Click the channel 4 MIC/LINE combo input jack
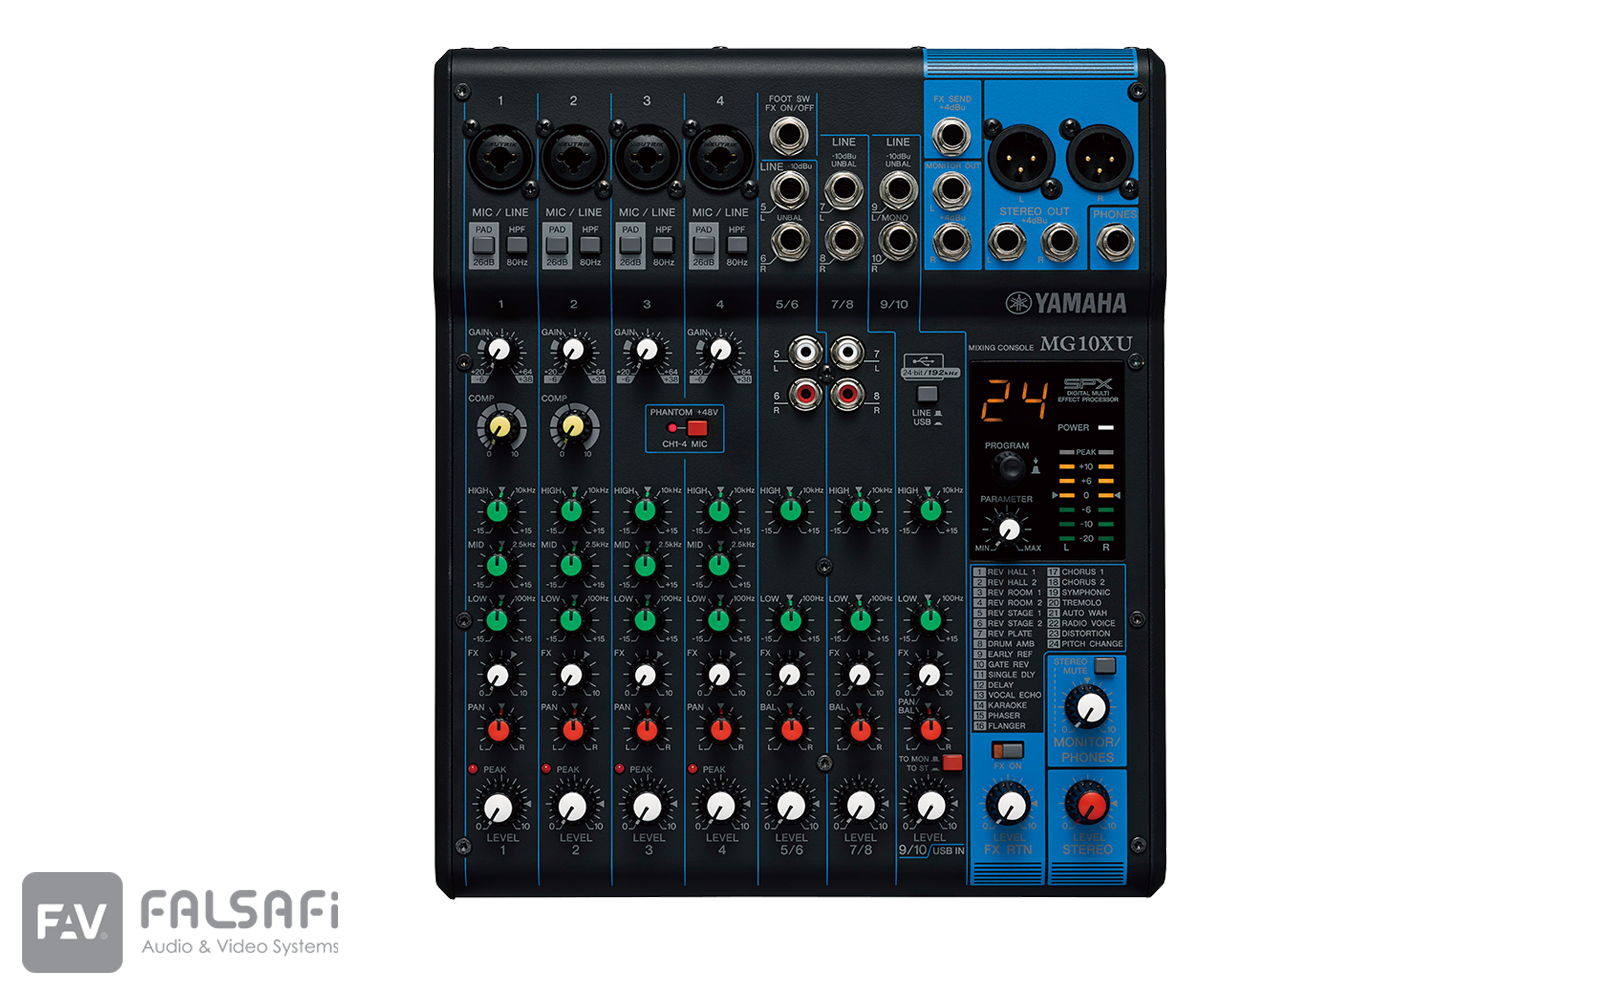This screenshot has width=1600, height=1000. click(720, 158)
